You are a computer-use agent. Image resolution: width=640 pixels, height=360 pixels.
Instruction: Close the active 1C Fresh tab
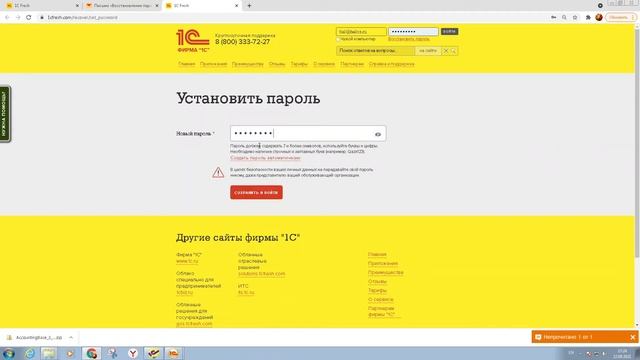coord(237,6)
